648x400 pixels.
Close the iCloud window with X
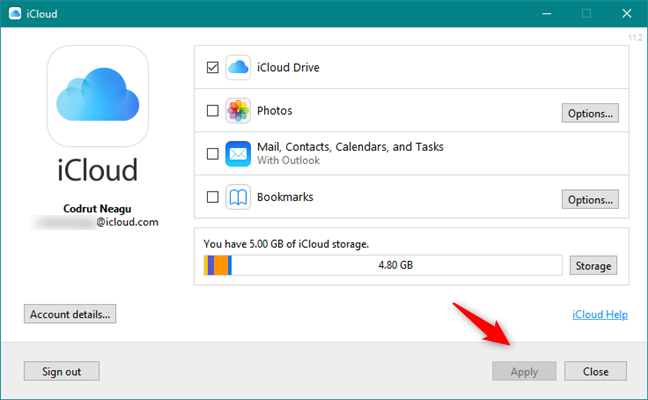[x=627, y=14]
